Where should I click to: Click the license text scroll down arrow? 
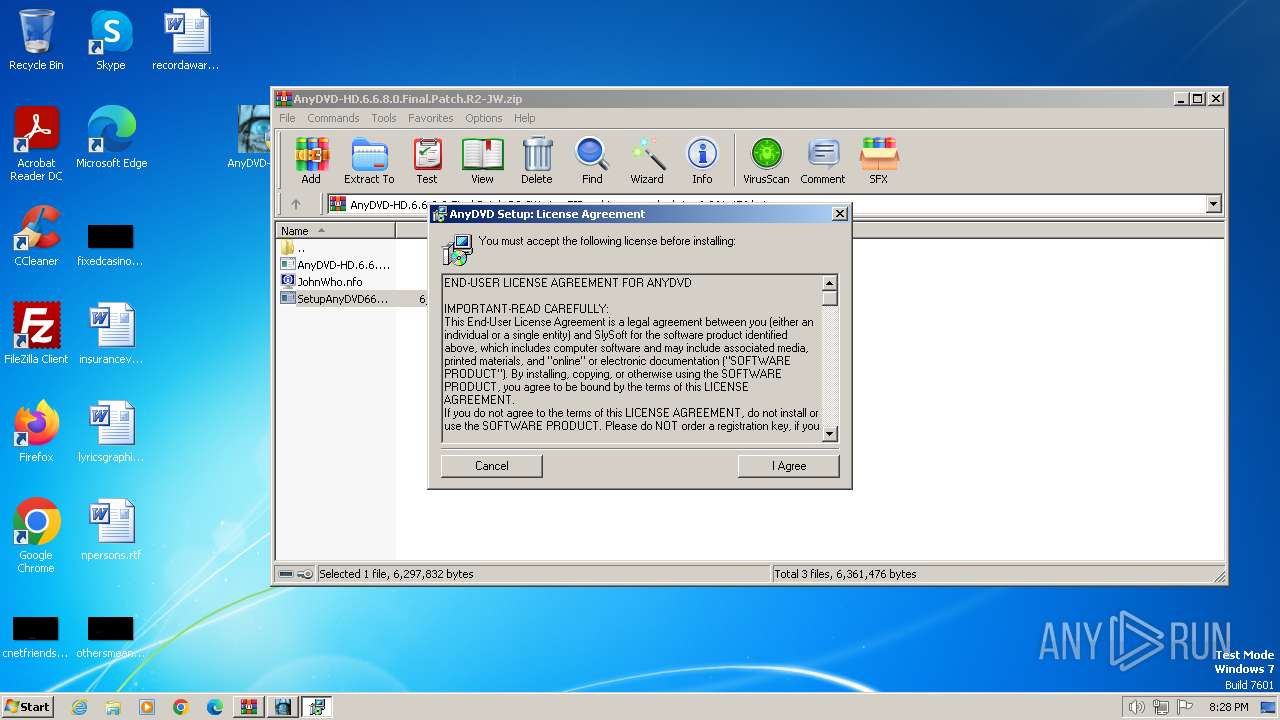(x=829, y=434)
